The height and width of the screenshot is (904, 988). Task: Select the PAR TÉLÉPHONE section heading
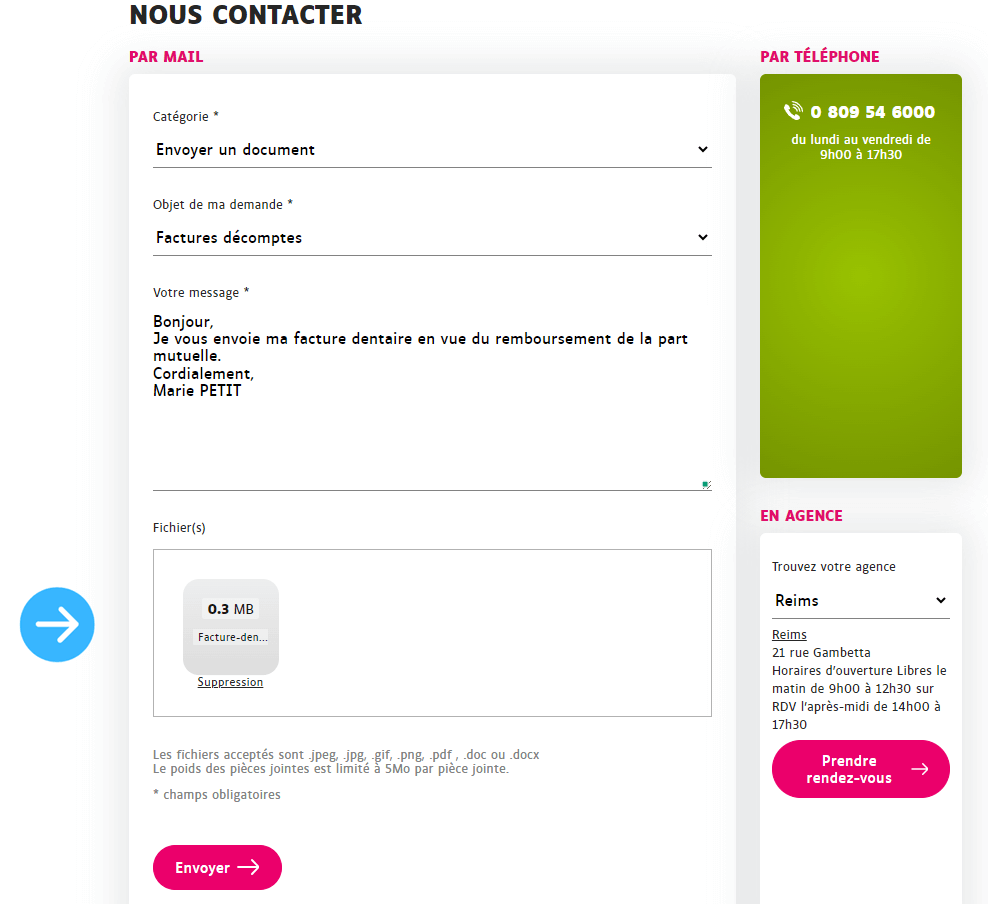click(x=820, y=57)
